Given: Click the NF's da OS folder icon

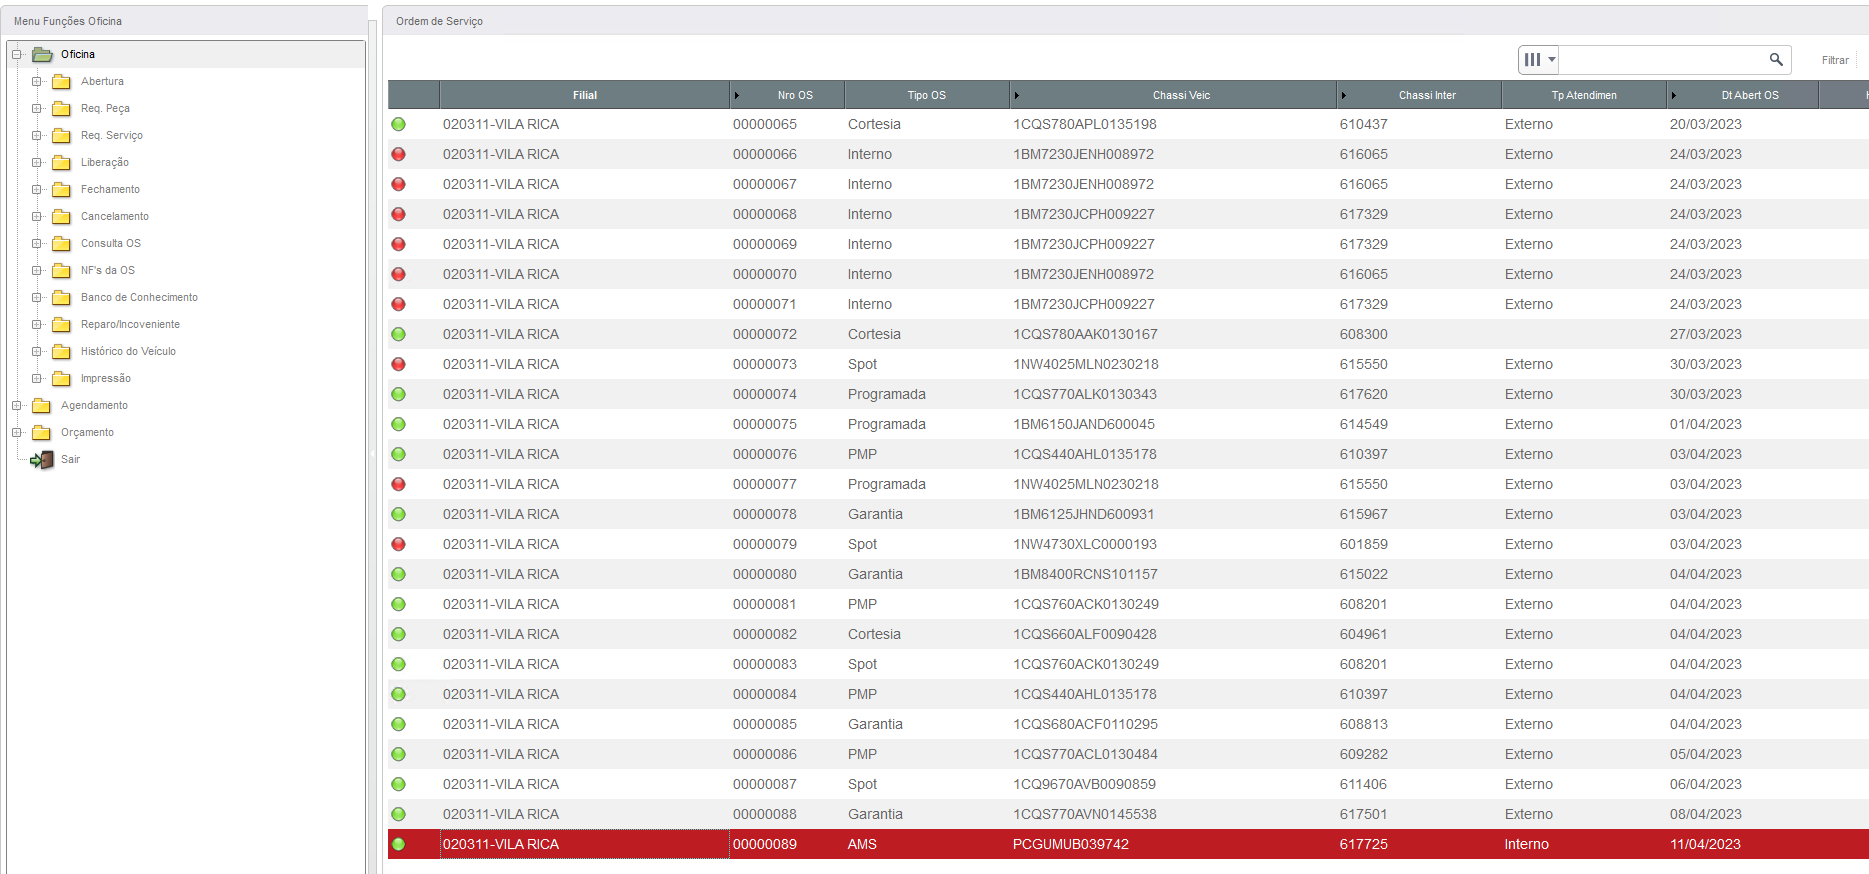Looking at the screenshot, I should tap(61, 271).
